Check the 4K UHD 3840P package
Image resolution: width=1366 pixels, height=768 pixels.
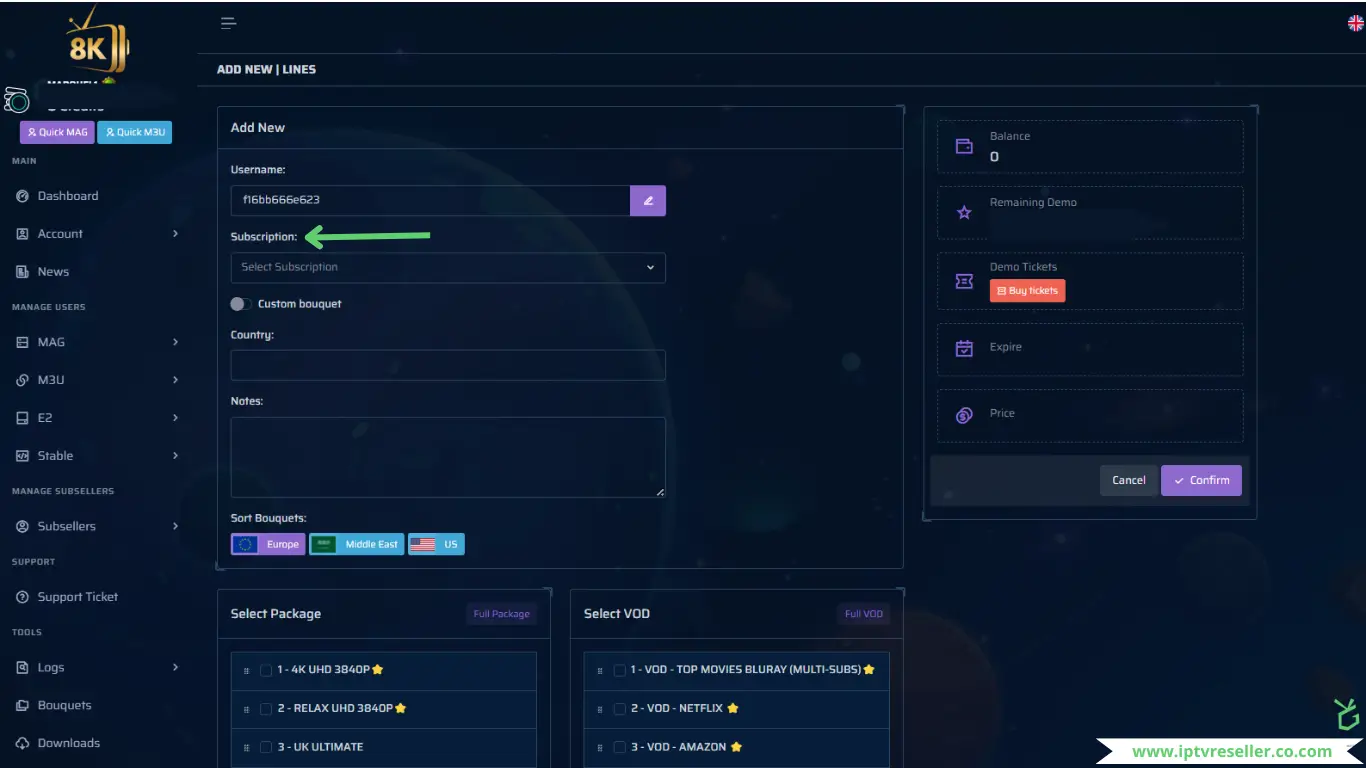(x=266, y=670)
